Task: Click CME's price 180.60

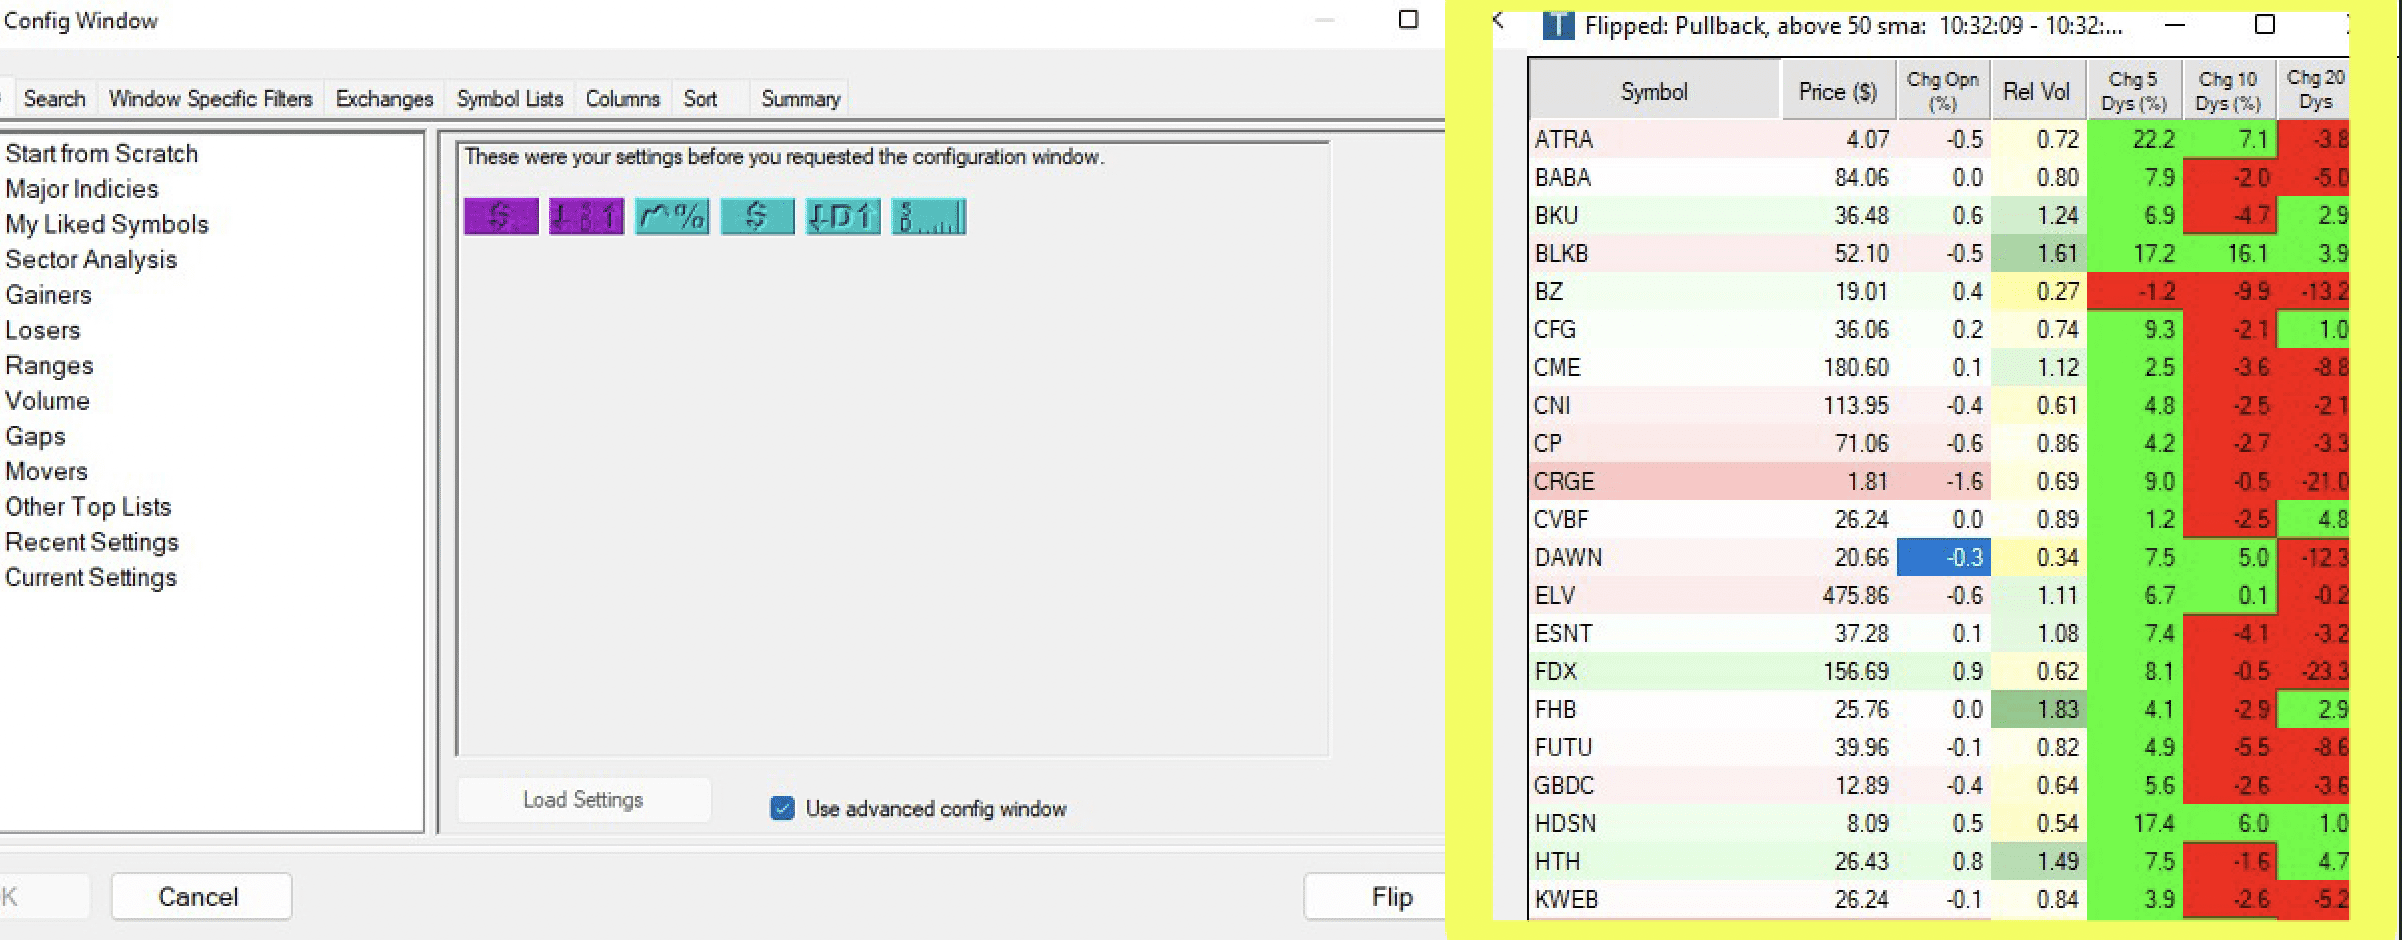Action: point(1856,367)
